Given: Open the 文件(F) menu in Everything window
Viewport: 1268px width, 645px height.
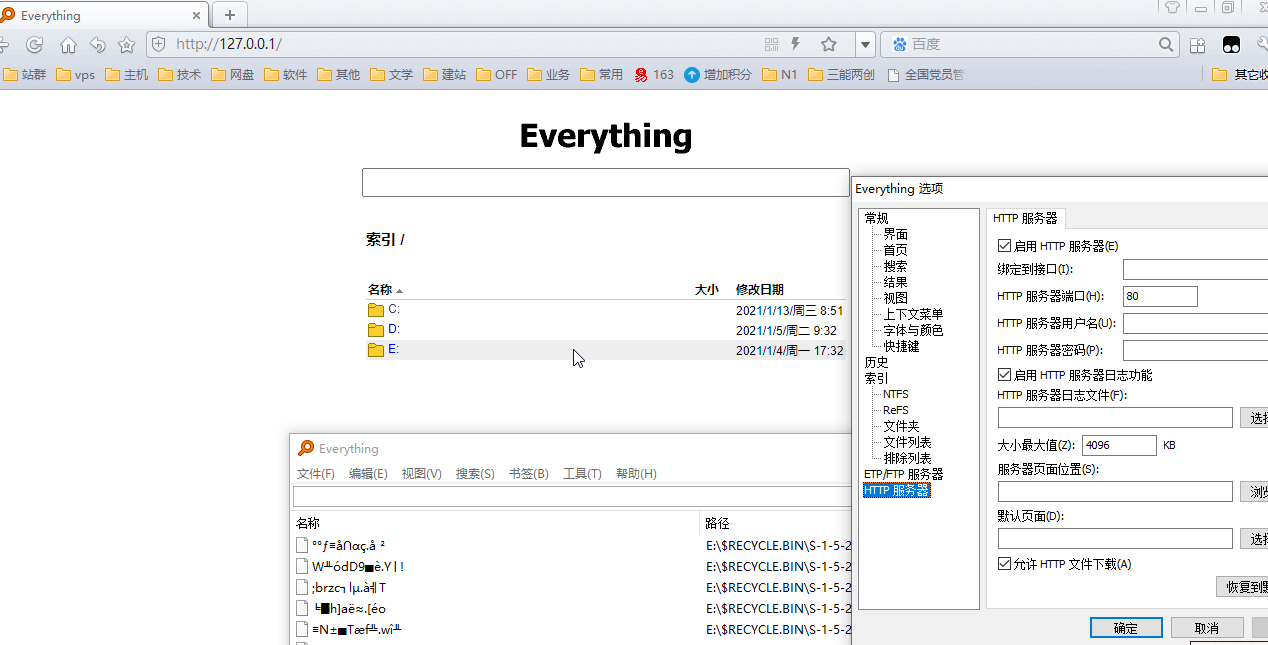Looking at the screenshot, I should [x=316, y=474].
